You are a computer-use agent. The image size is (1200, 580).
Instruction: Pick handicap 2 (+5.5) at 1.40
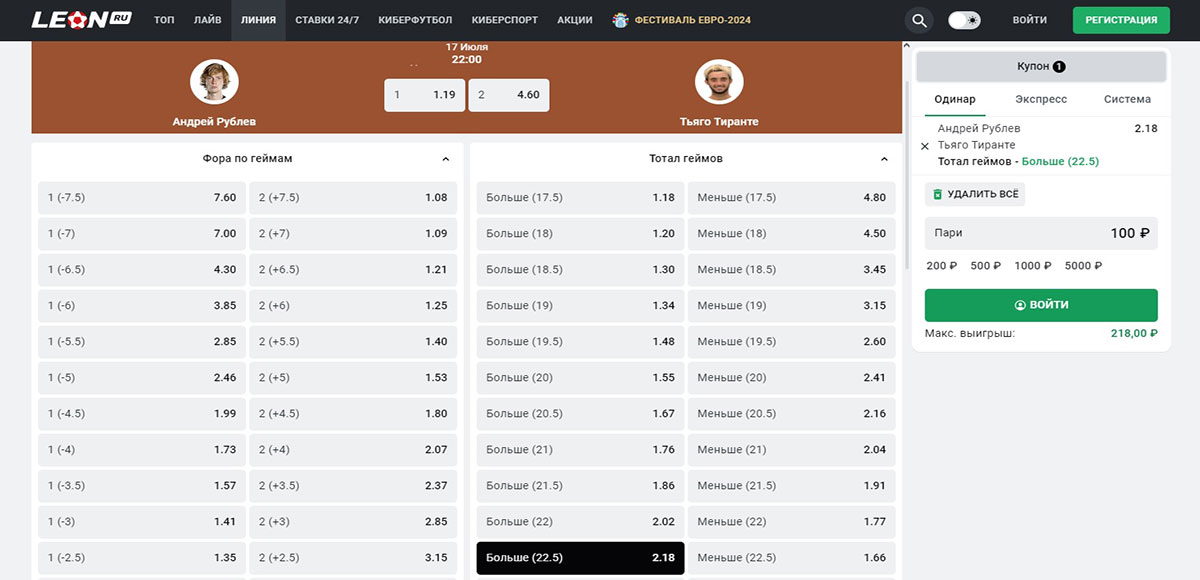tap(353, 342)
